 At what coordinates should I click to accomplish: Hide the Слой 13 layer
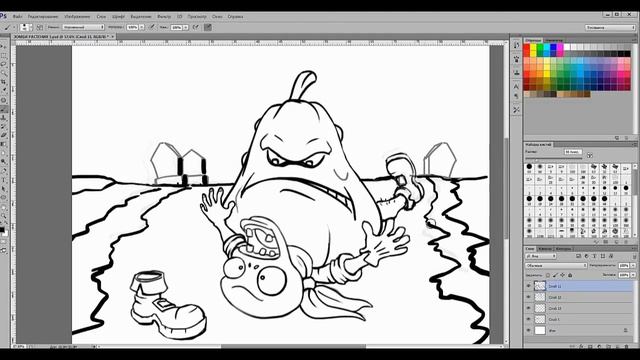click(528, 308)
